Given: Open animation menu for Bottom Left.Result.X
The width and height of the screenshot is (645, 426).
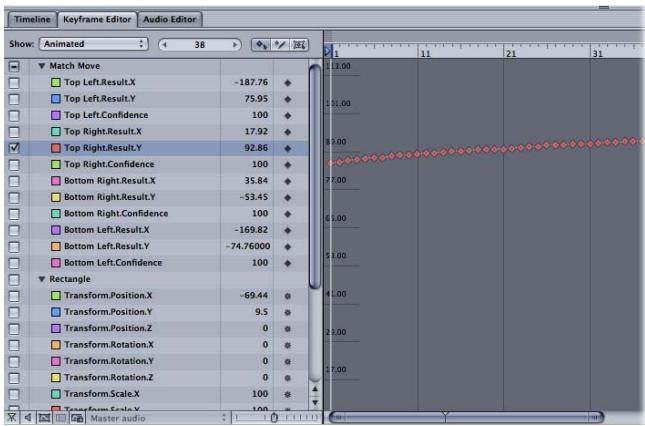Looking at the screenshot, I should click(288, 230).
